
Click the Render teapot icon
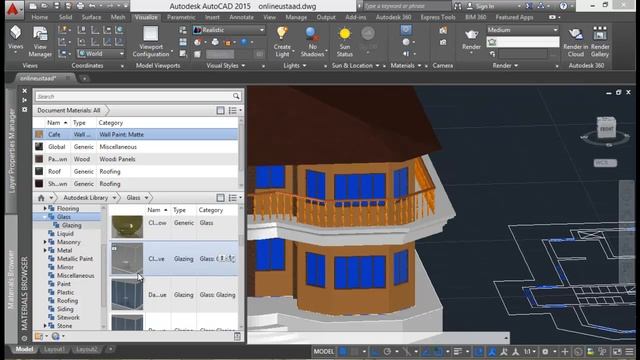pos(471,35)
